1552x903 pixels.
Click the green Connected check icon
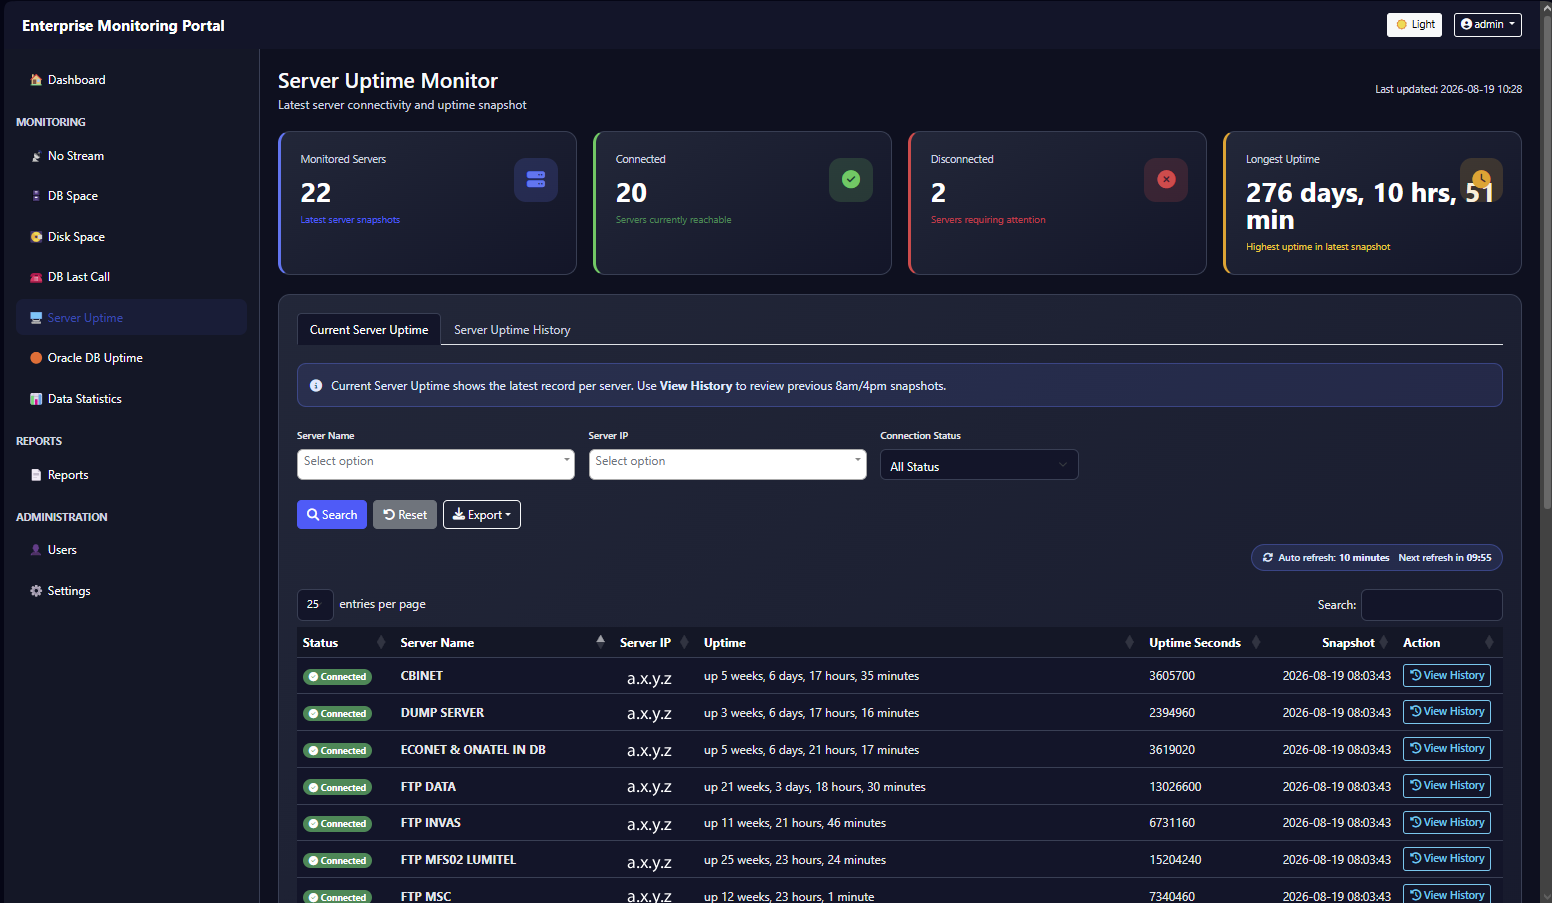(x=851, y=180)
